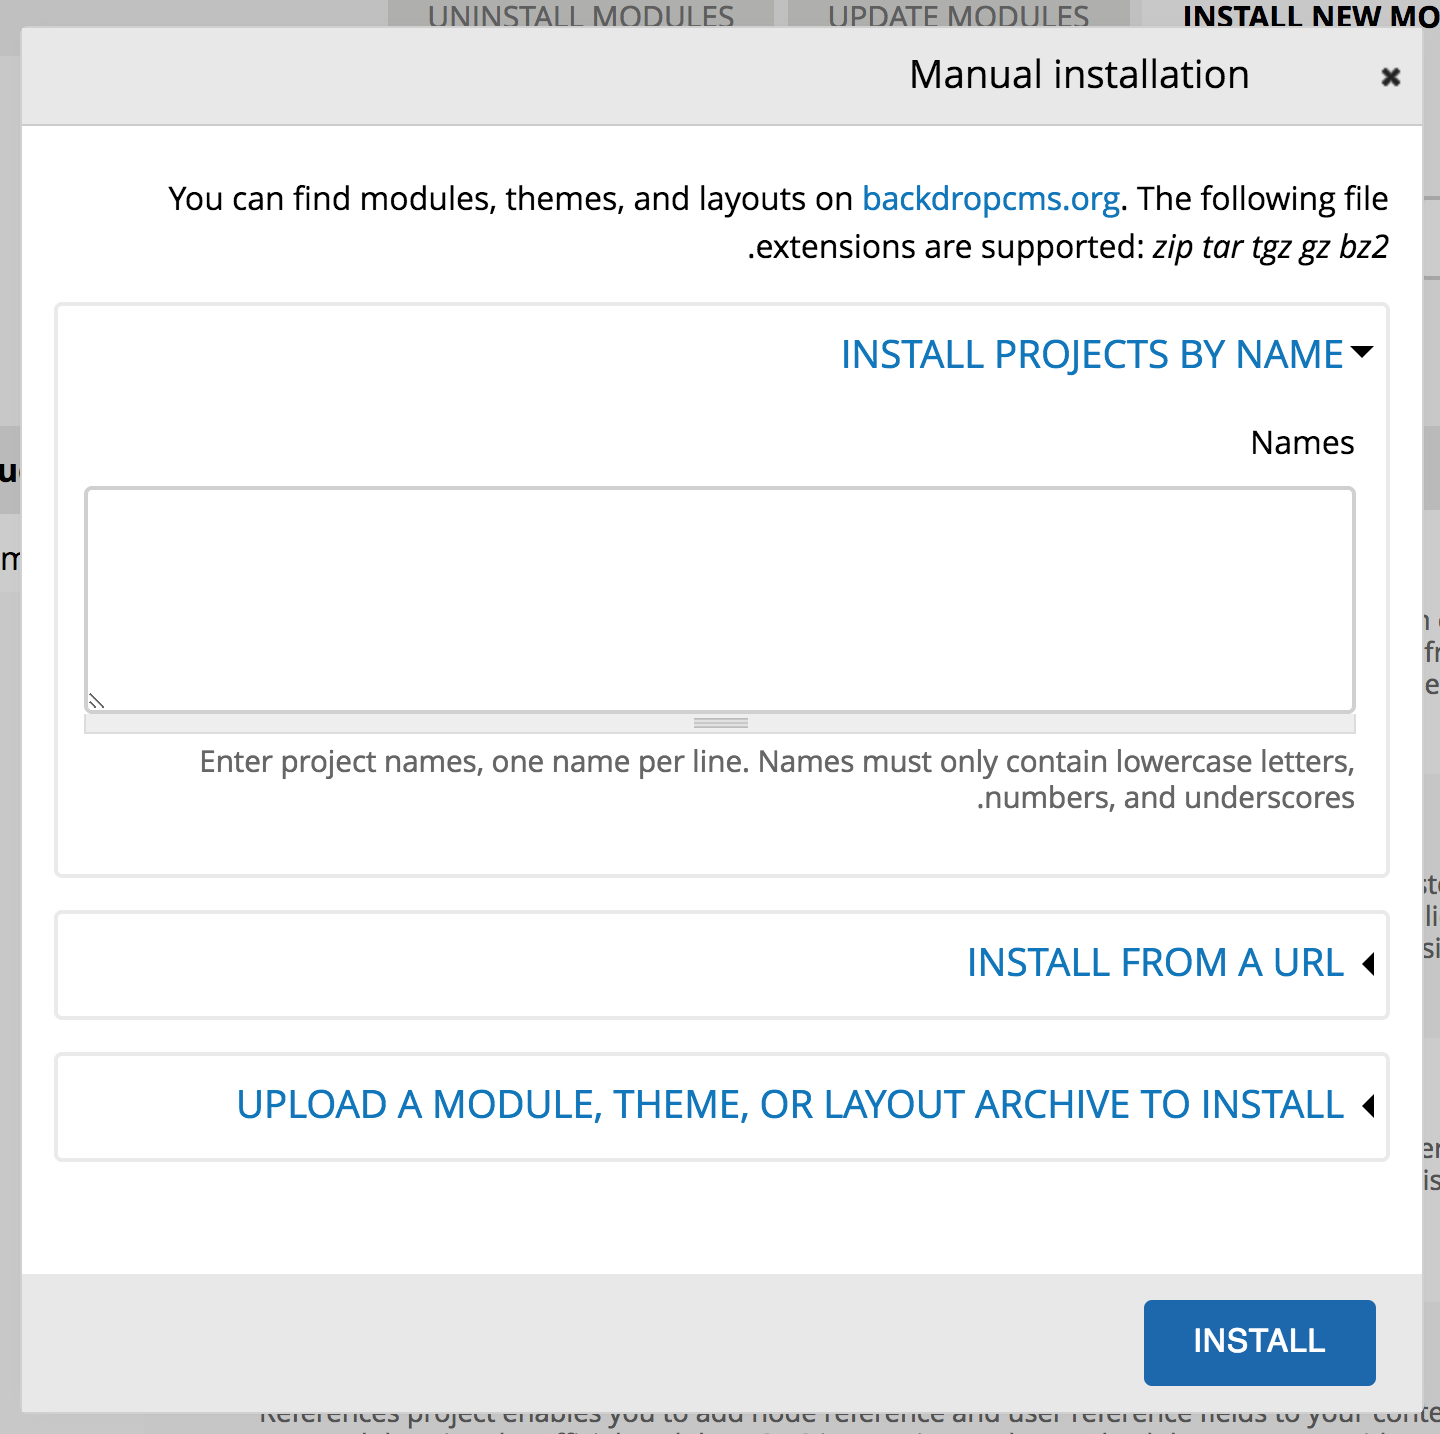Expand Upload a module, theme, or layout archive
Viewport: 1440px width, 1434px height.
(x=790, y=1105)
